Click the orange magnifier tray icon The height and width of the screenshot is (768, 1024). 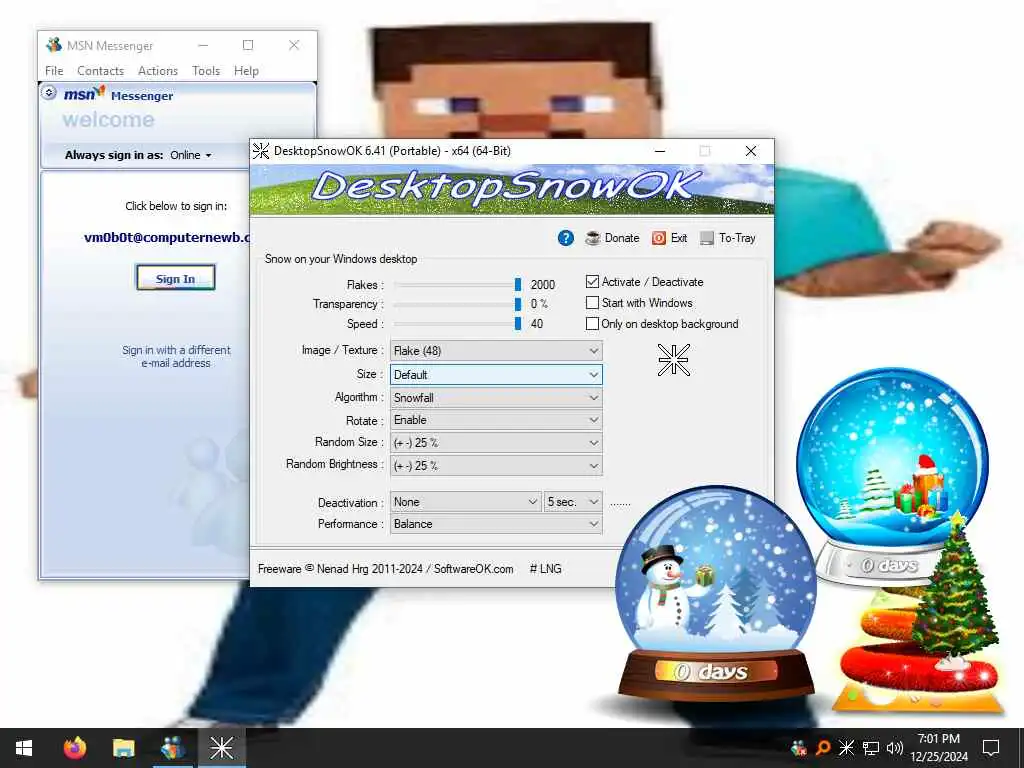pyautogui.click(x=823, y=748)
